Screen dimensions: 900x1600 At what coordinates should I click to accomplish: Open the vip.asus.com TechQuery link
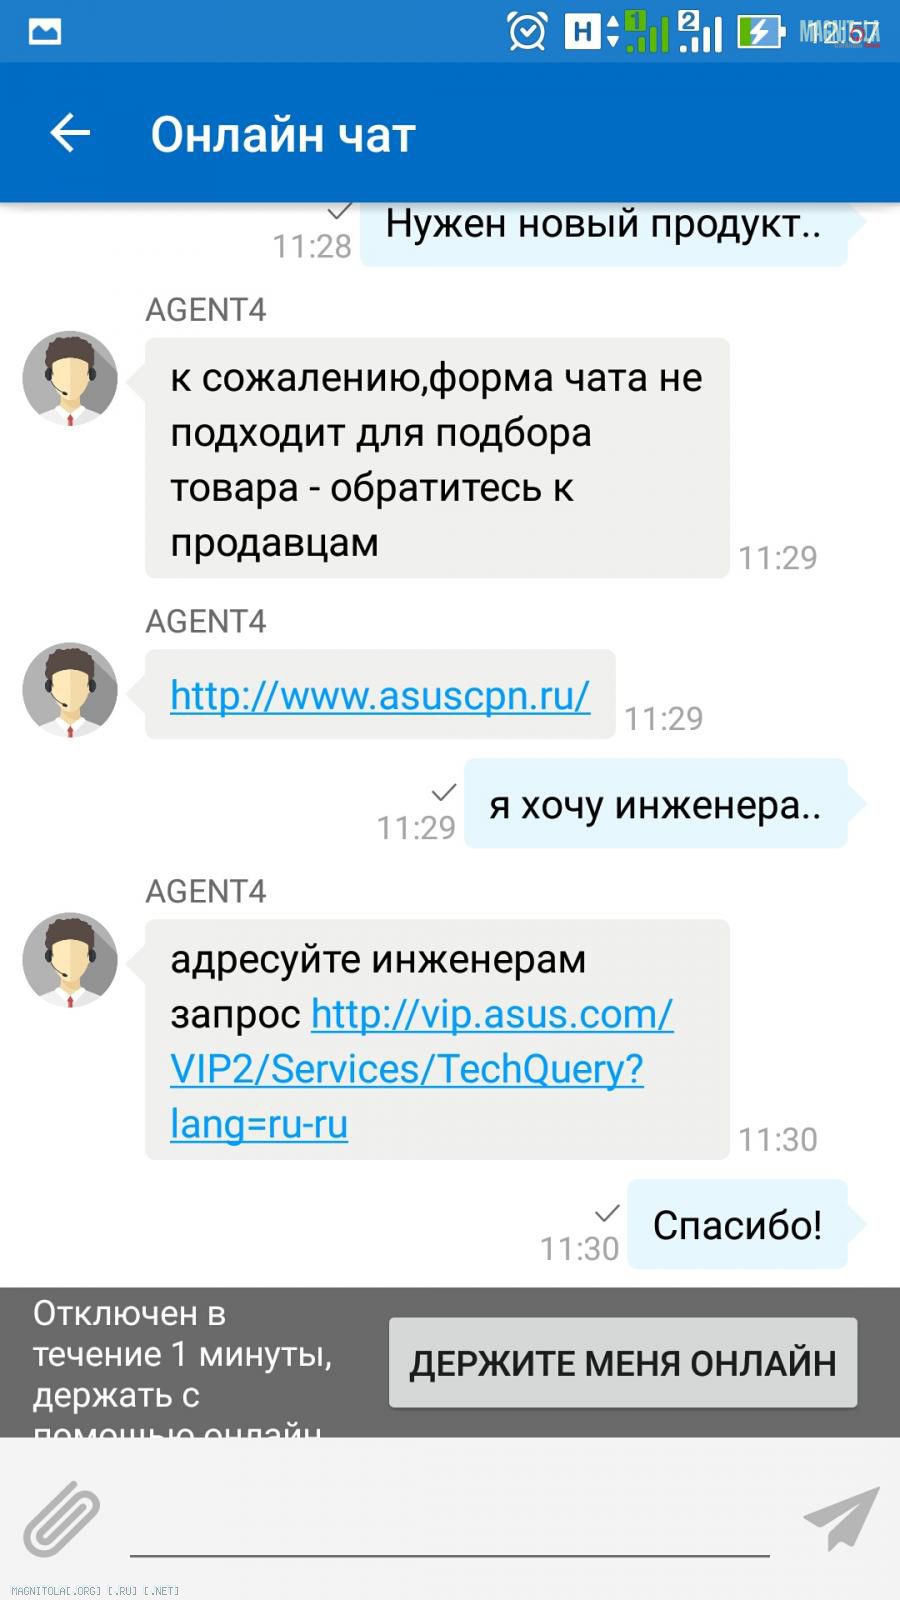[x=422, y=1069]
